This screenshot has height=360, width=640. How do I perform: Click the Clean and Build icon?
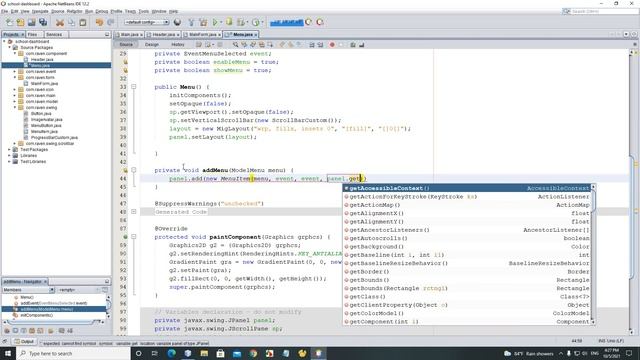point(203,22)
